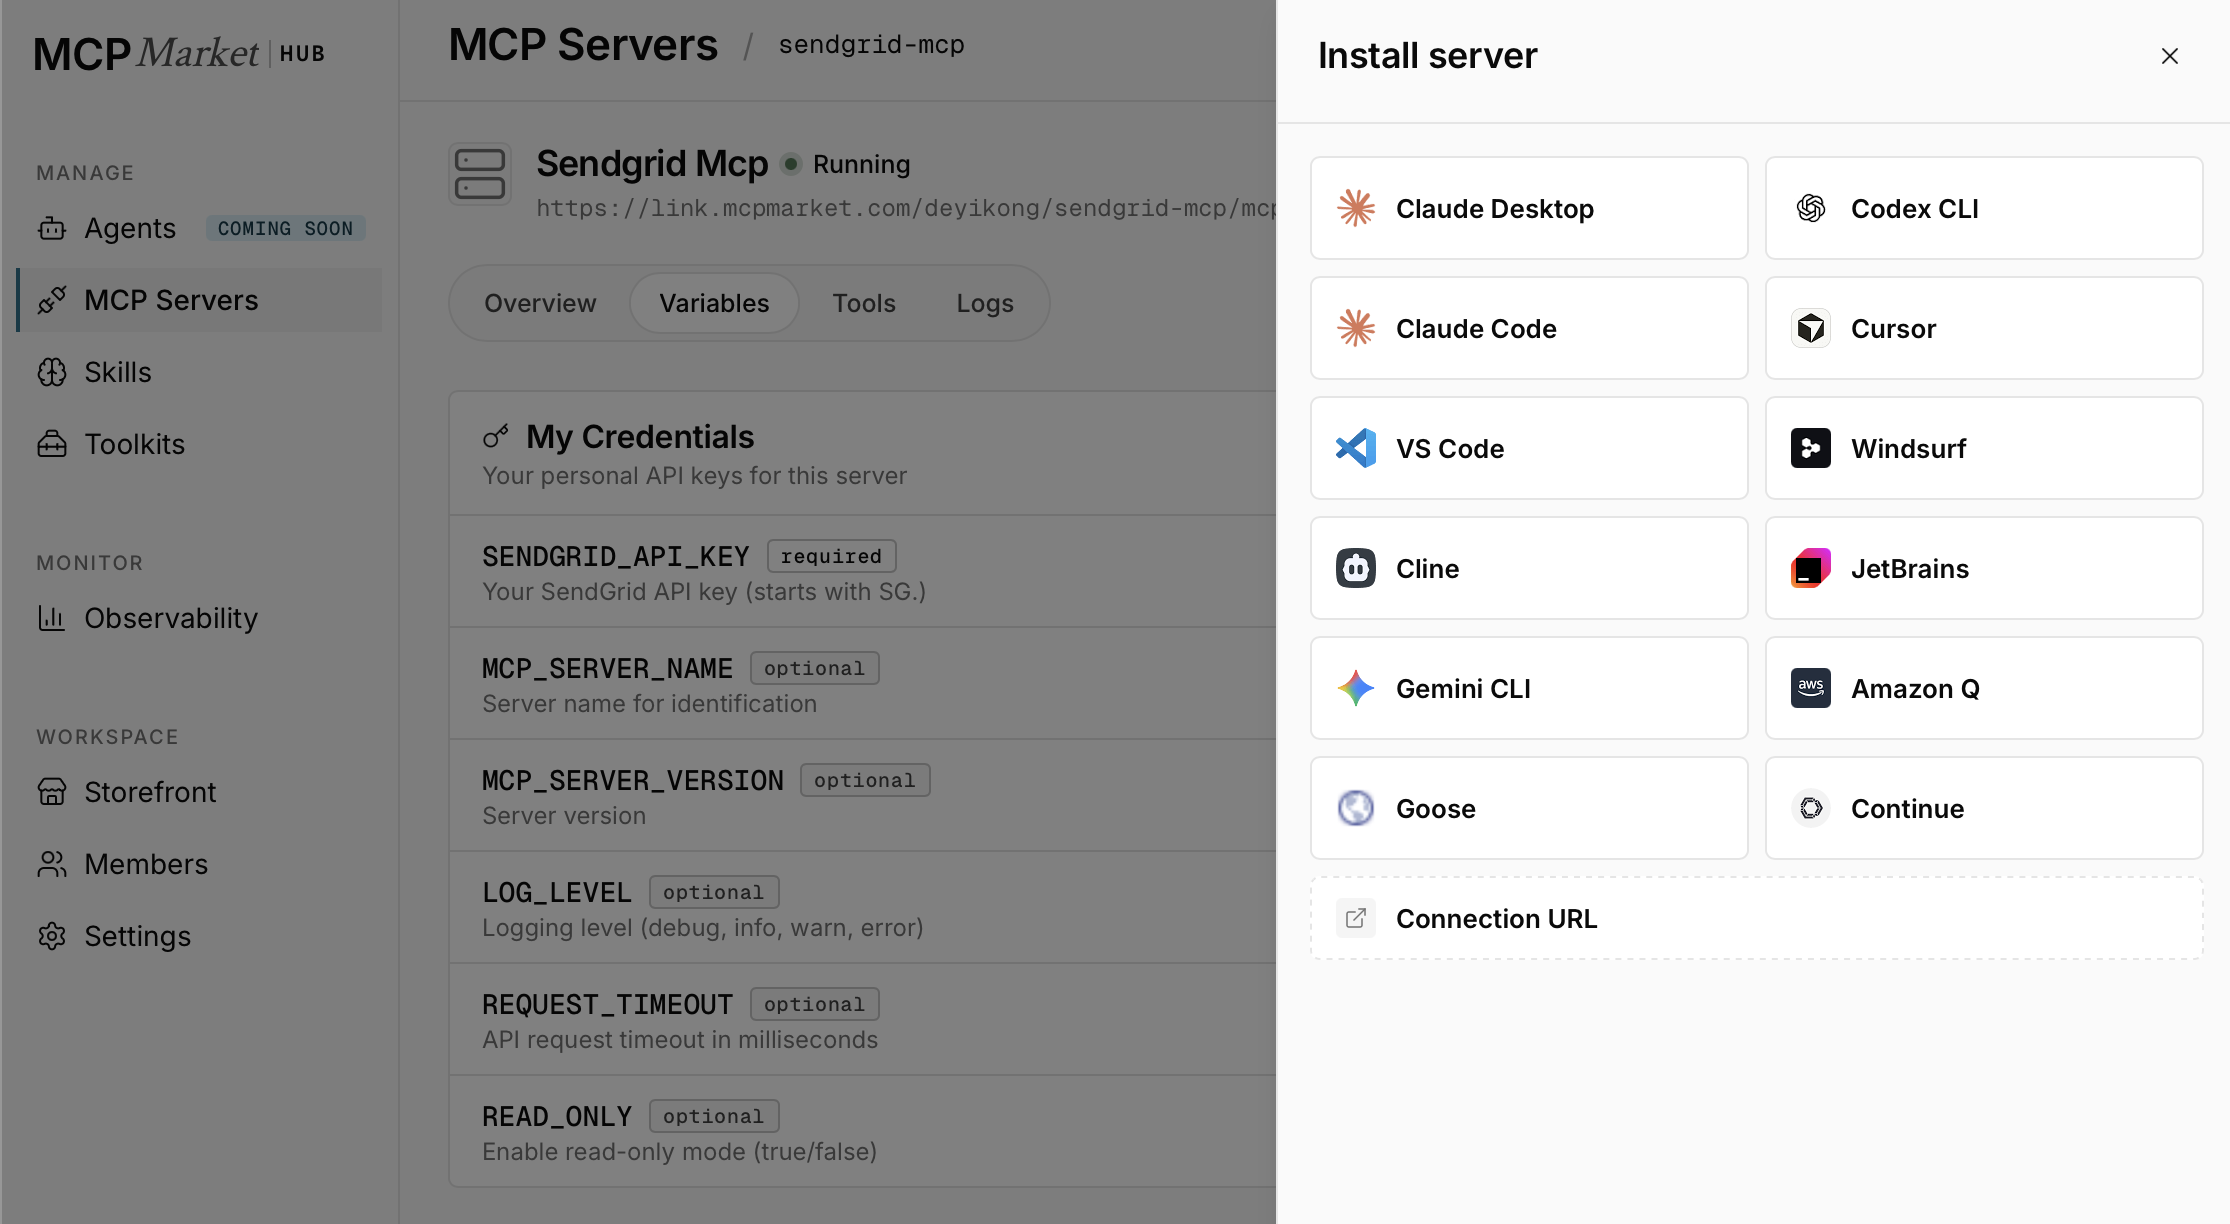Open Settings in the sidebar
The image size is (2230, 1224).
199,936
